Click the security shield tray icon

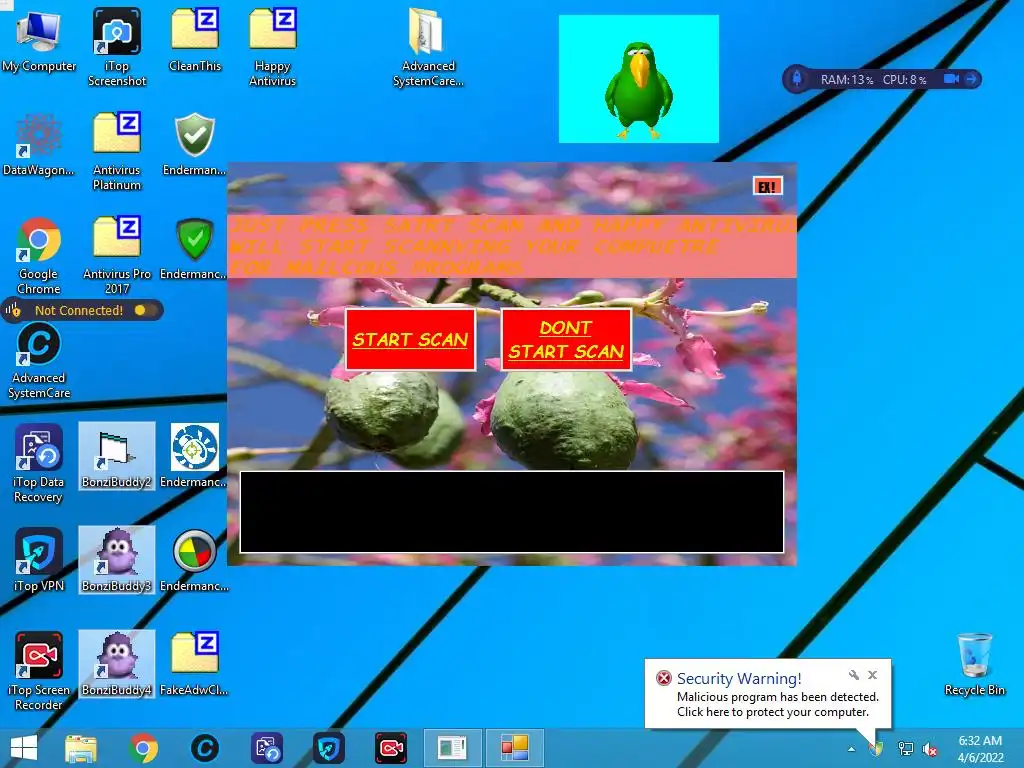pyautogui.click(x=876, y=749)
